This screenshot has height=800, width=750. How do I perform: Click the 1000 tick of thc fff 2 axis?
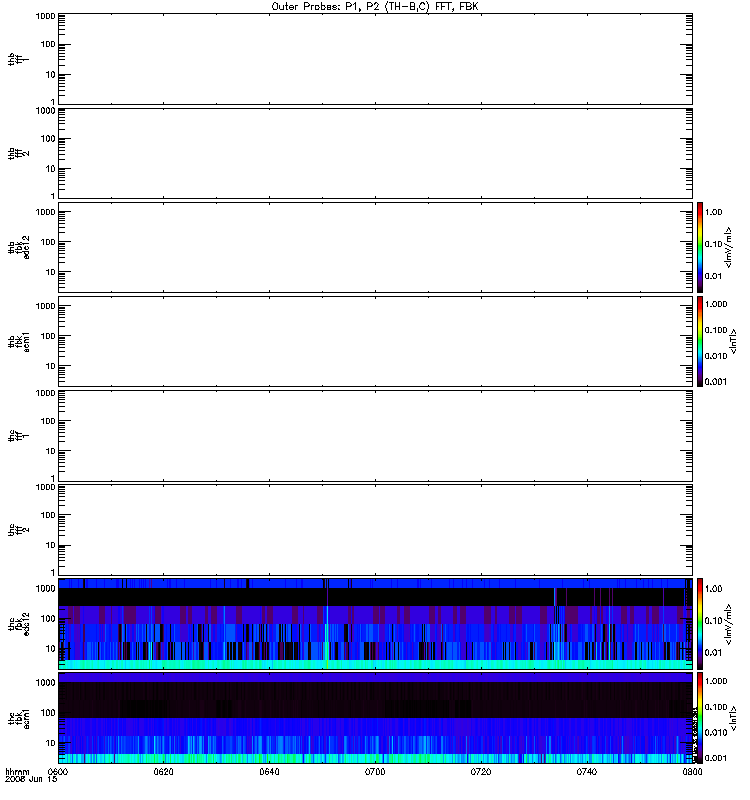45,487
